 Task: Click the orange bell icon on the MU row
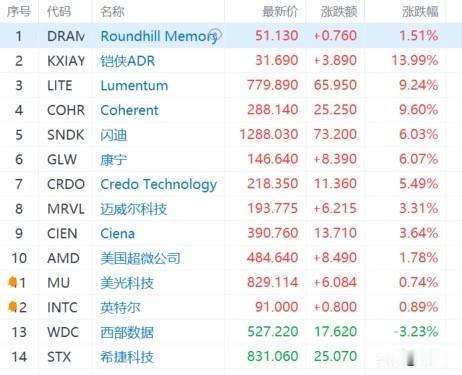(12, 282)
